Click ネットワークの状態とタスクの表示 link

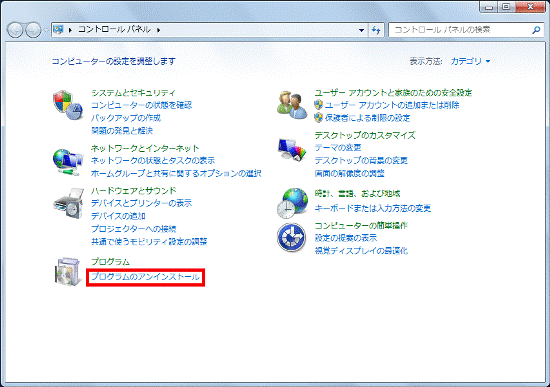point(153,160)
